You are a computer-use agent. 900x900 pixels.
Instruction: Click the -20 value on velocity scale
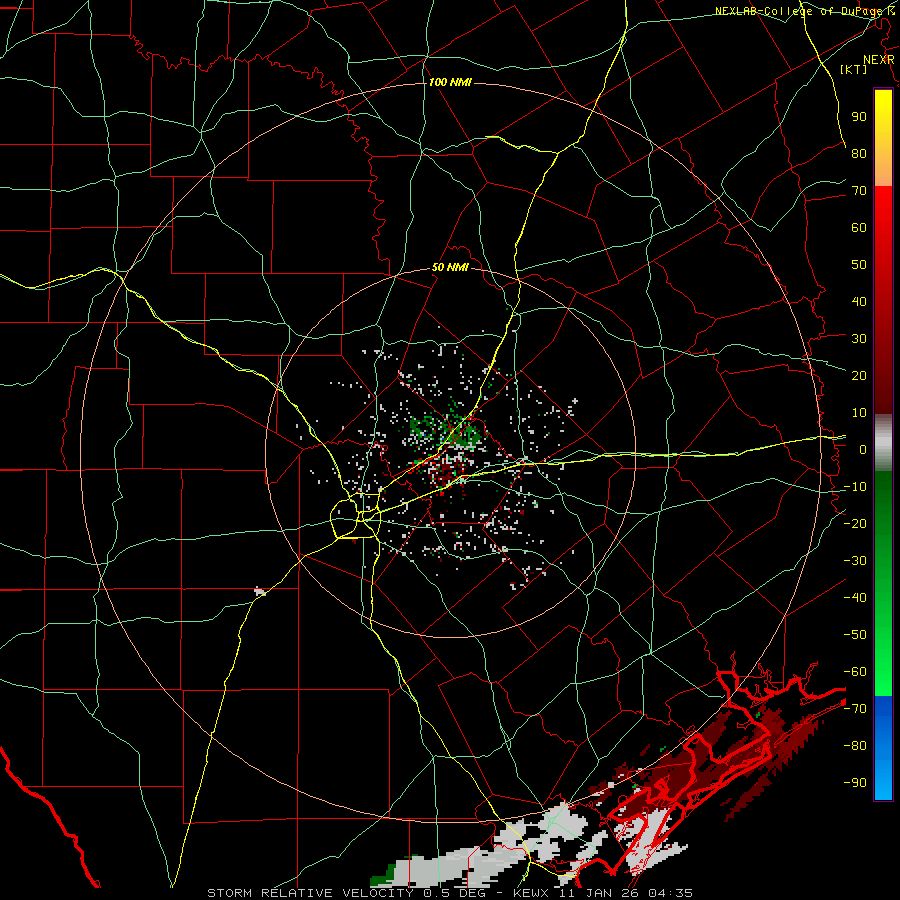(855, 523)
